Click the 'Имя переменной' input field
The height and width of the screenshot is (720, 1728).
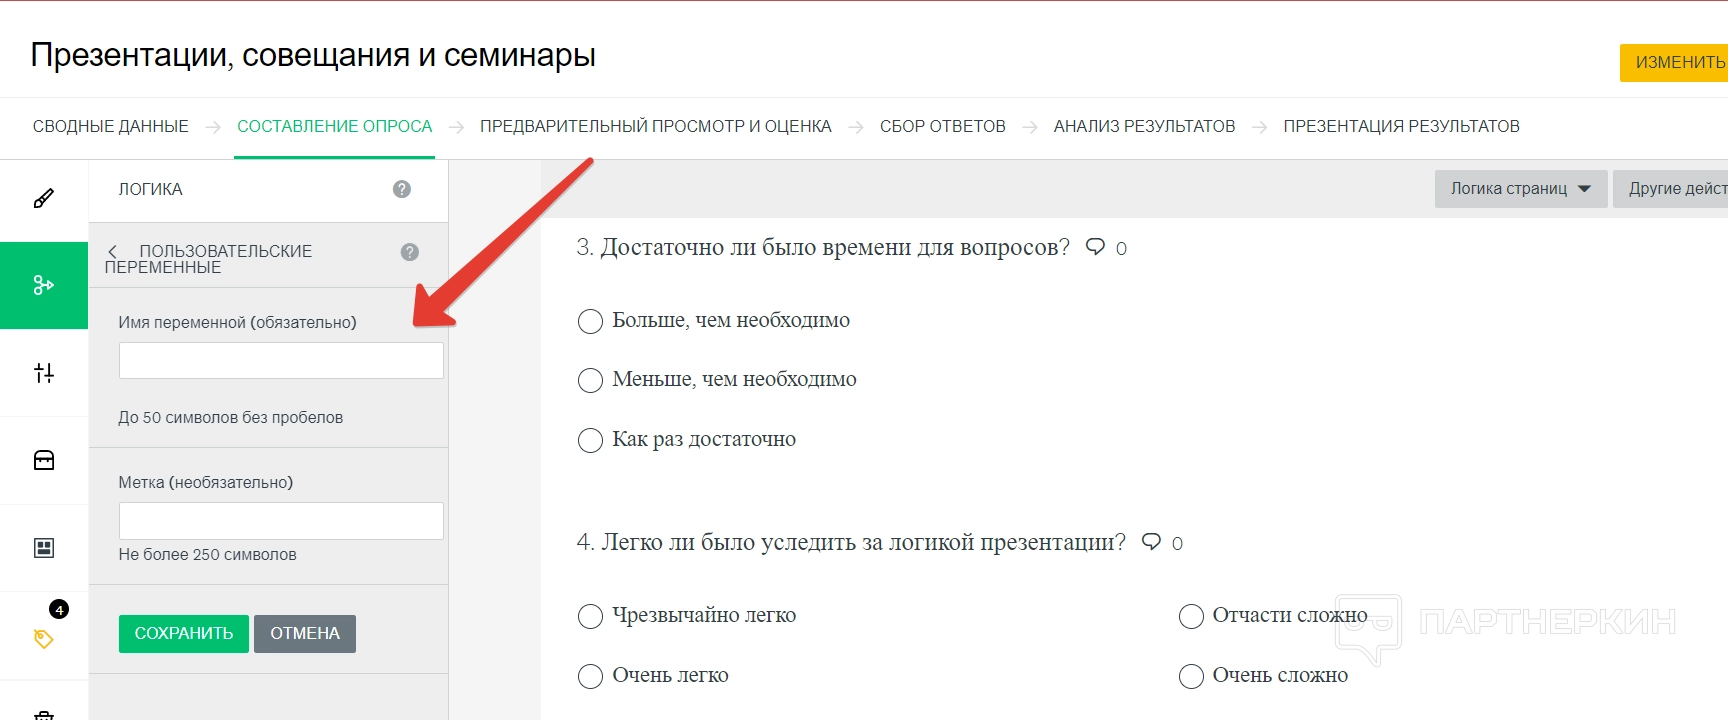281,361
